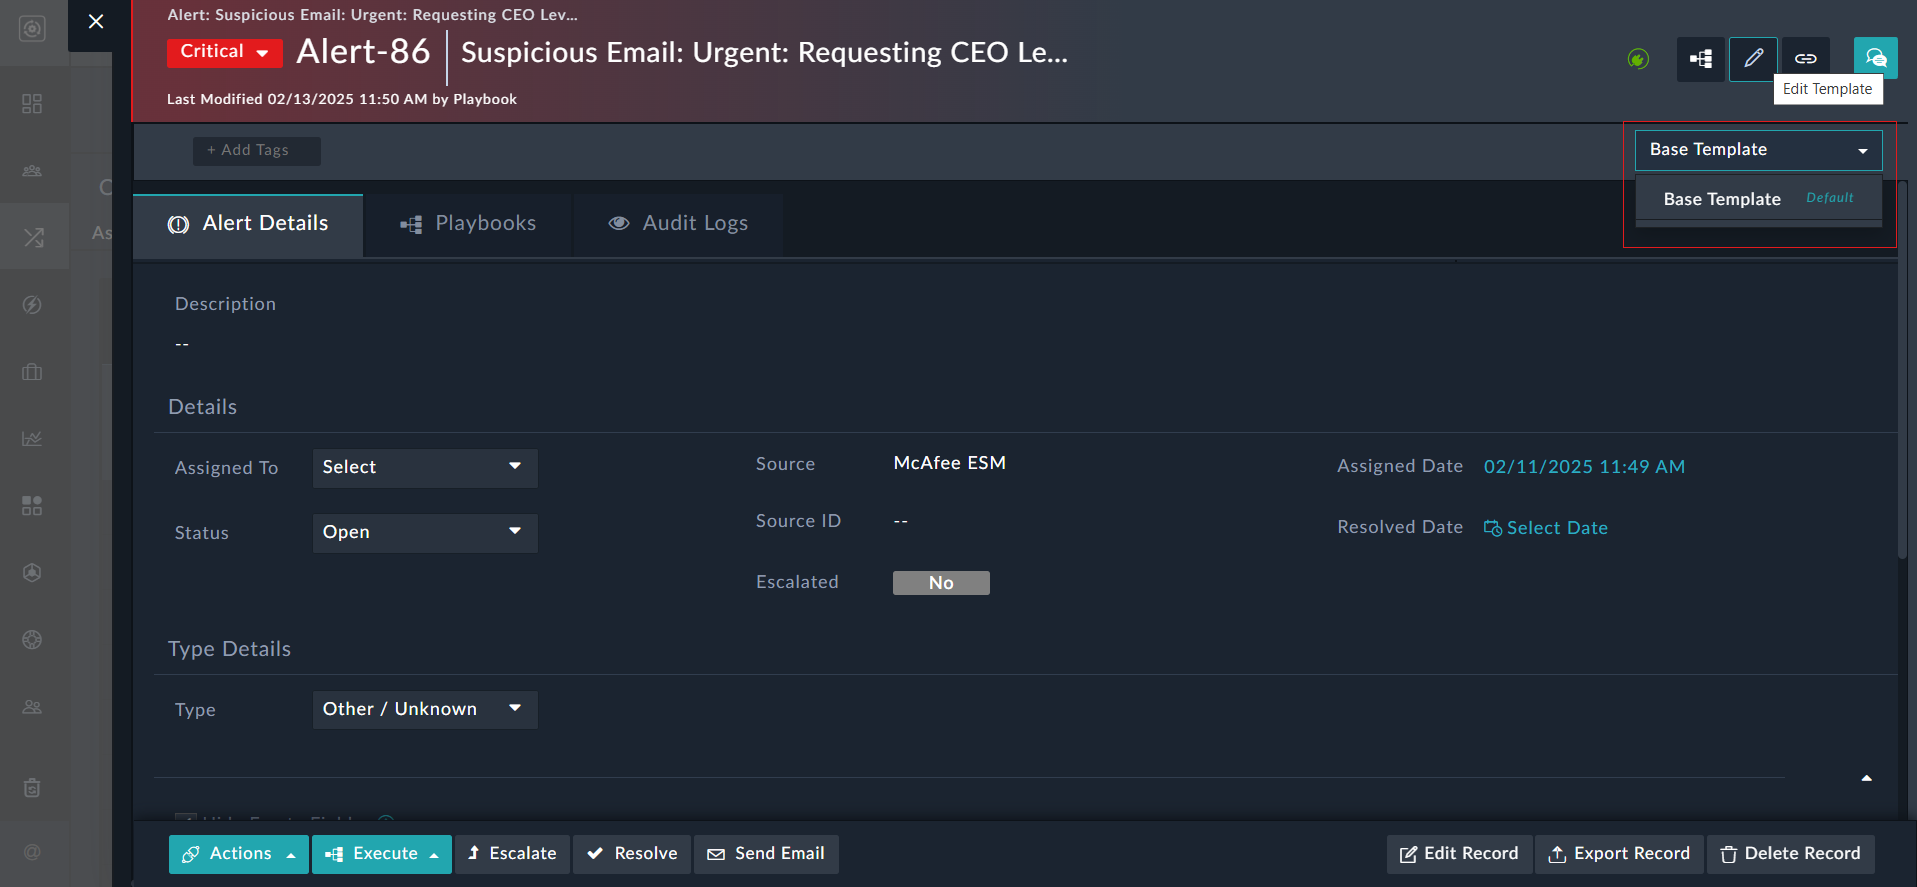This screenshot has width=1917, height=887.
Task: Click the logo icon atop the sidebar
Action: [32, 29]
